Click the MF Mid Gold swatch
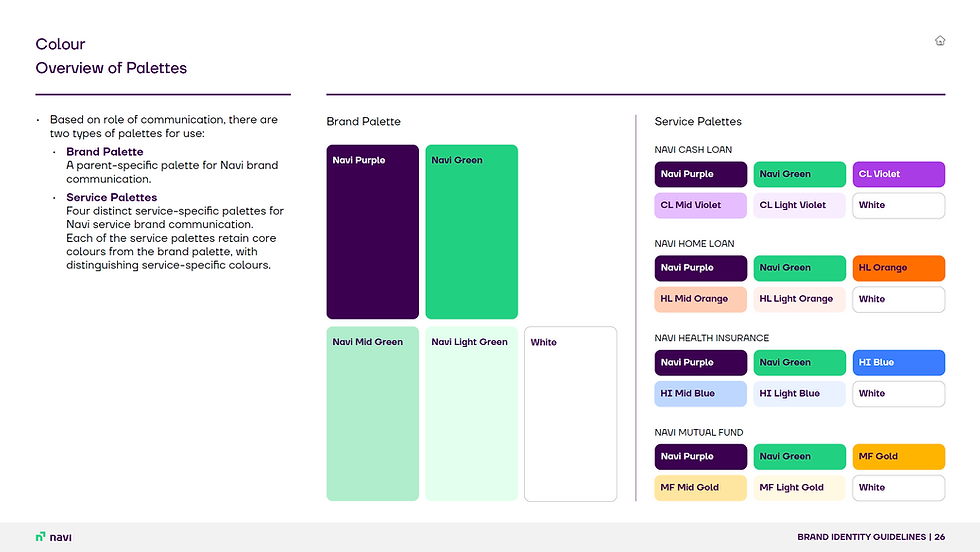 pos(701,488)
